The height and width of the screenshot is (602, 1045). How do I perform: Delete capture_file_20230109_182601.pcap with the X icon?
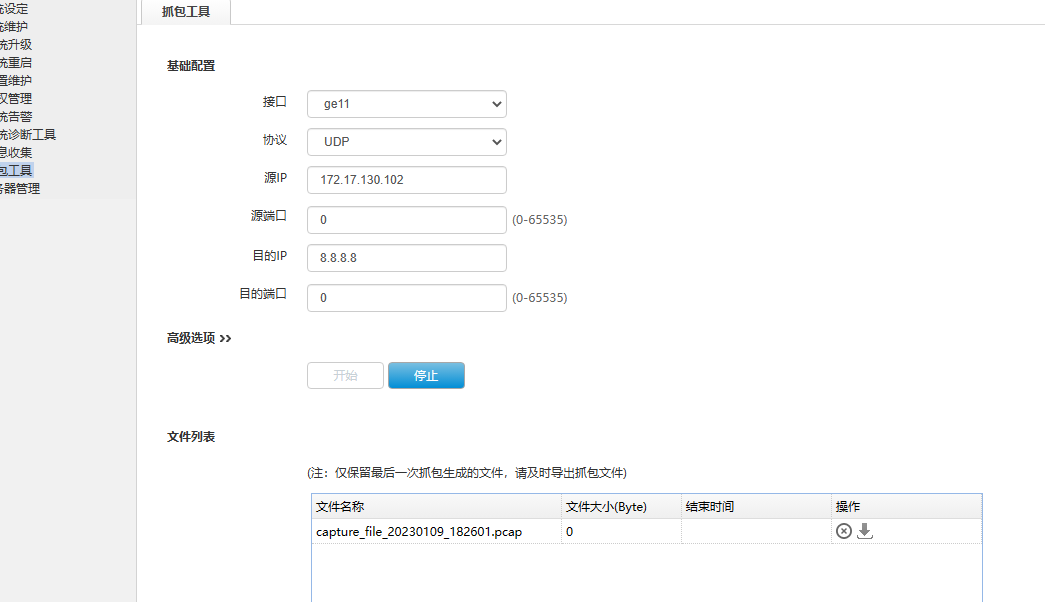point(844,531)
